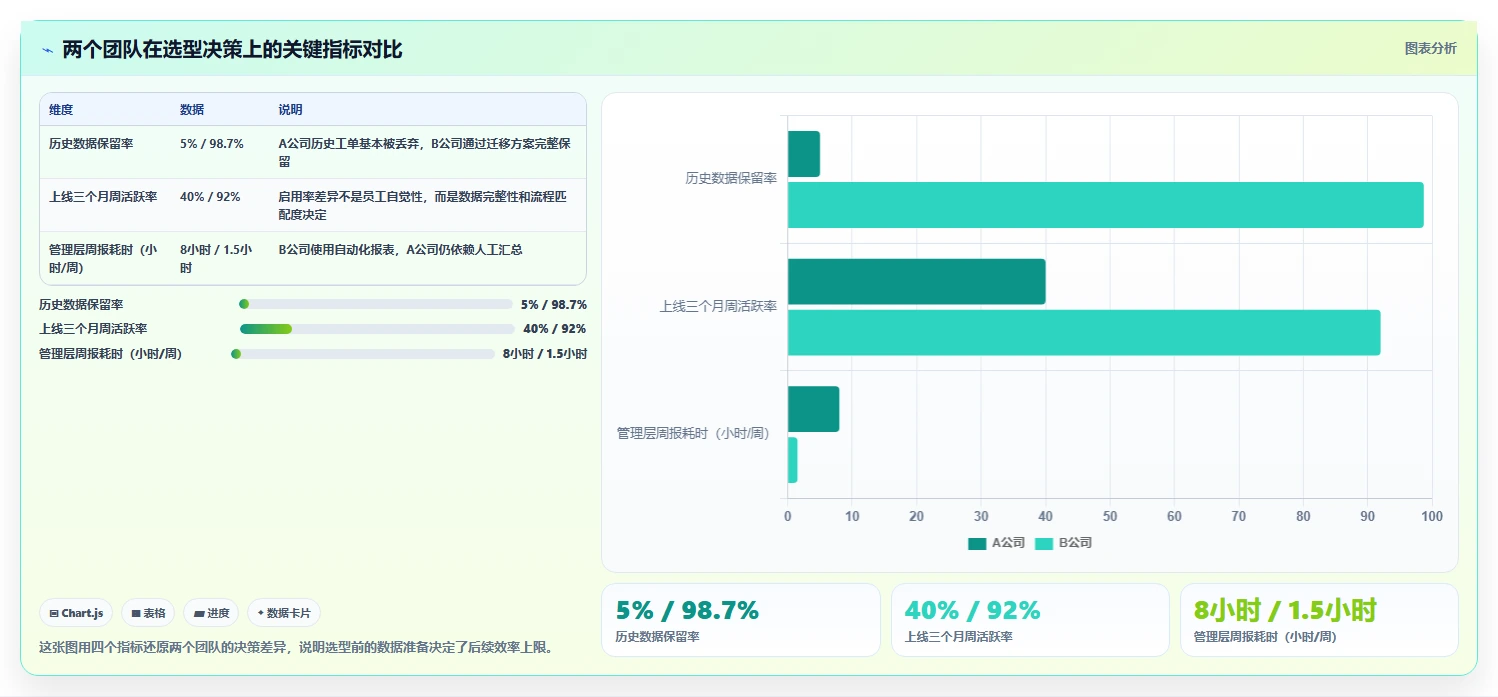
Task: Click the lightning icon beside the title
Action: pyautogui.click(x=47, y=50)
